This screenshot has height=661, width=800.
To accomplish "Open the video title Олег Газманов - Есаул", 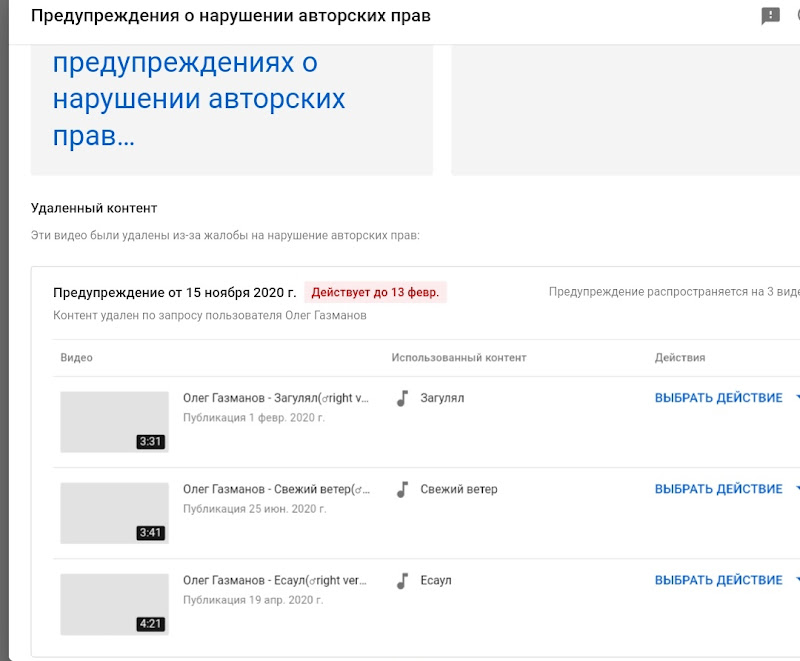I will point(276,580).
